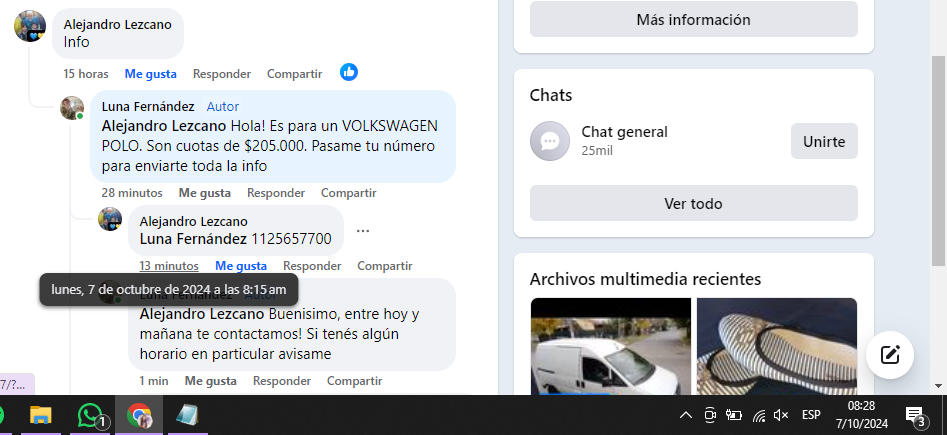Switch to Chrome in the taskbar
The height and width of the screenshot is (435, 947).
click(139, 415)
